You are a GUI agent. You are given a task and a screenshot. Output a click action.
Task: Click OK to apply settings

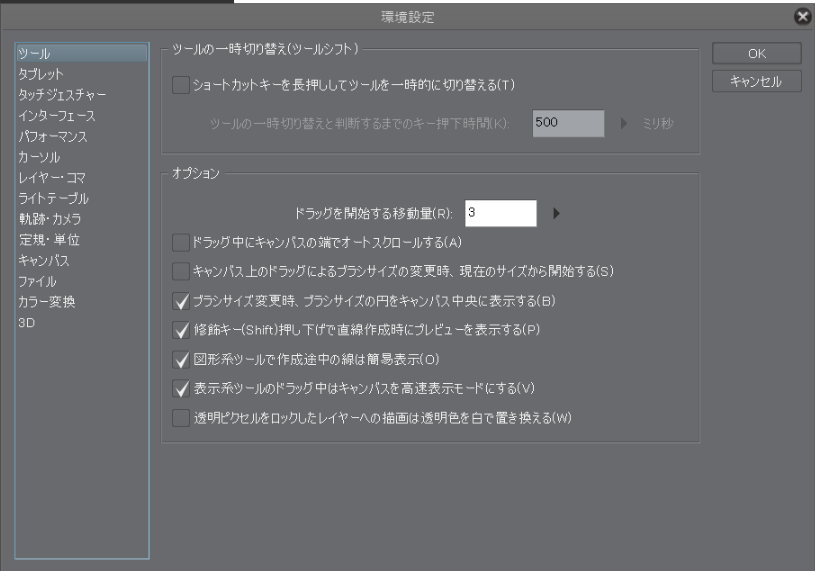pyautogui.click(x=756, y=54)
